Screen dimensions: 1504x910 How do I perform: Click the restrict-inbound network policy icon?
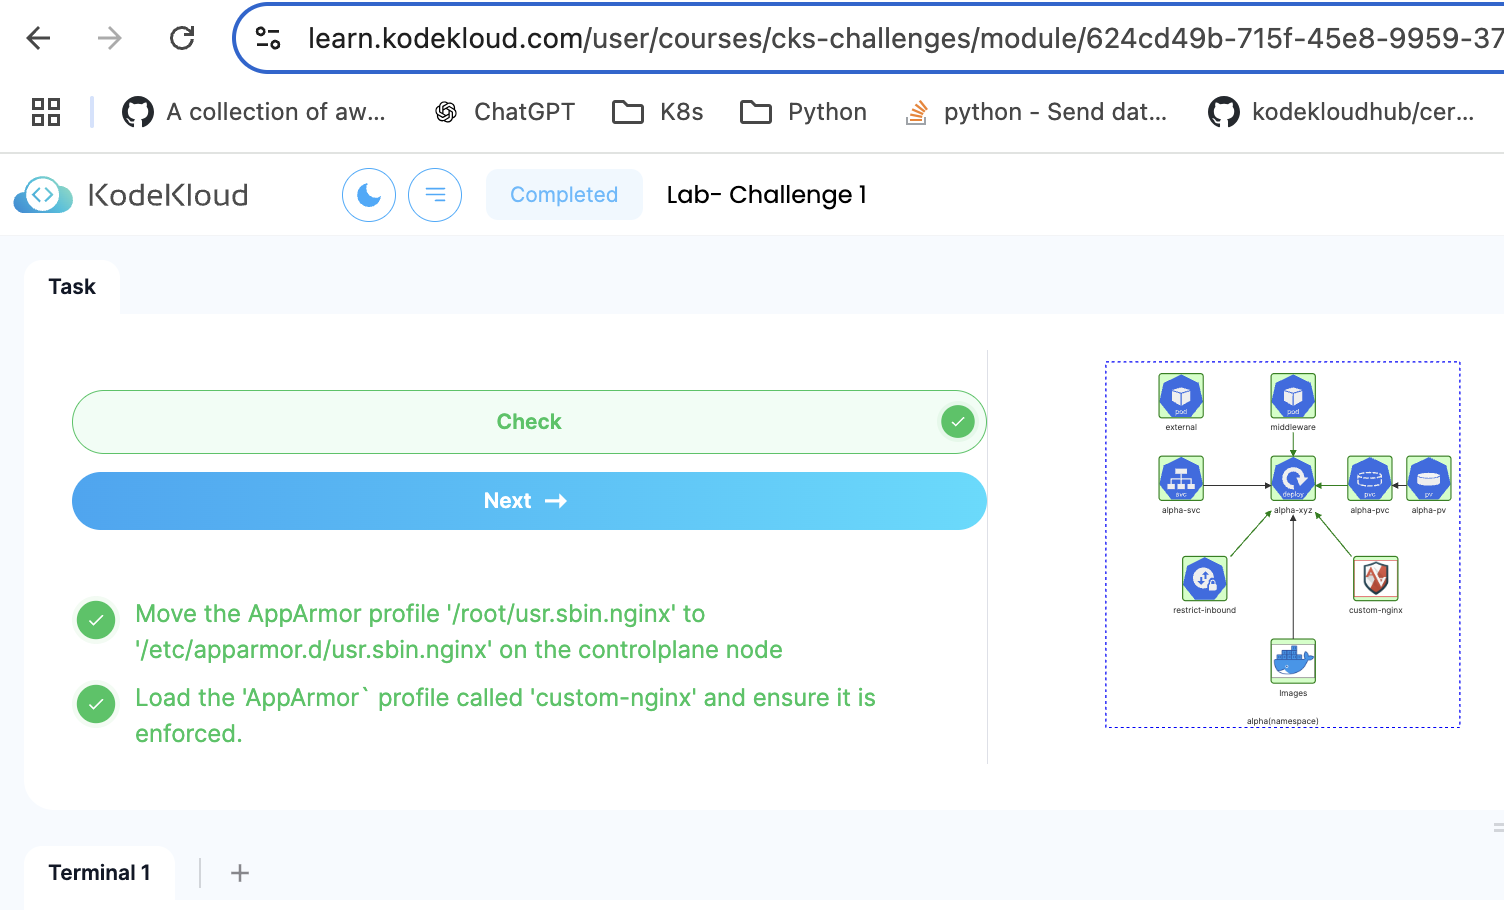coord(1204,579)
